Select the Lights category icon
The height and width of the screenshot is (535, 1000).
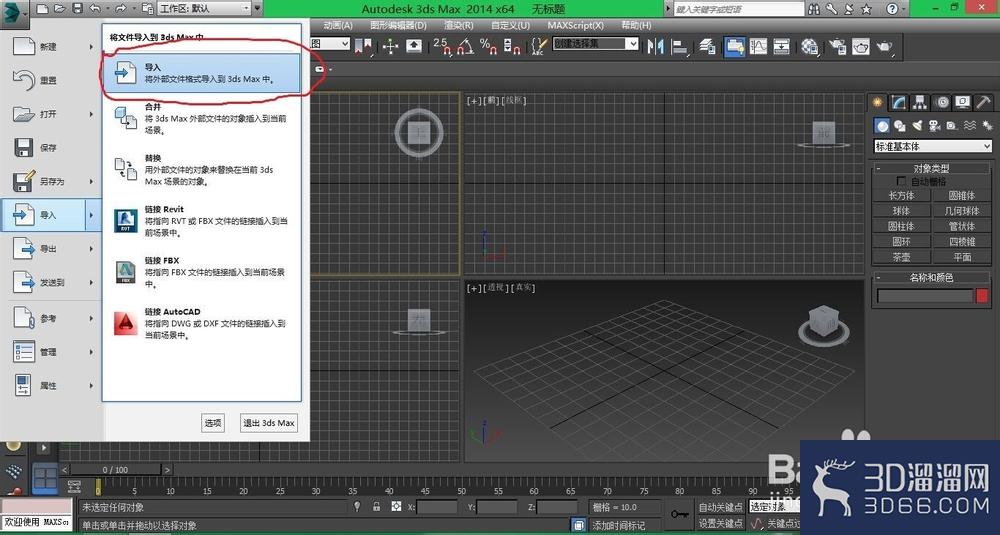pos(917,126)
